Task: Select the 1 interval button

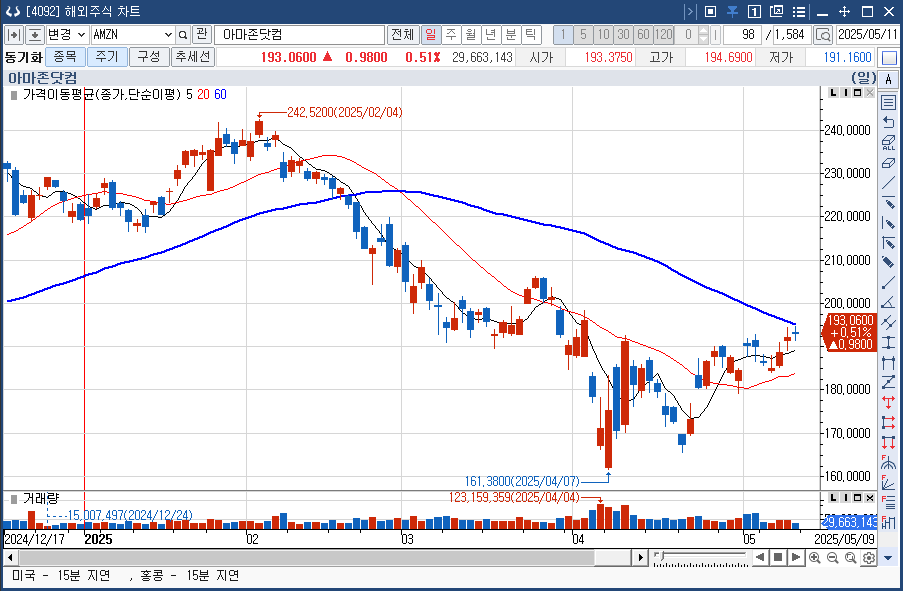Action: tap(563, 35)
